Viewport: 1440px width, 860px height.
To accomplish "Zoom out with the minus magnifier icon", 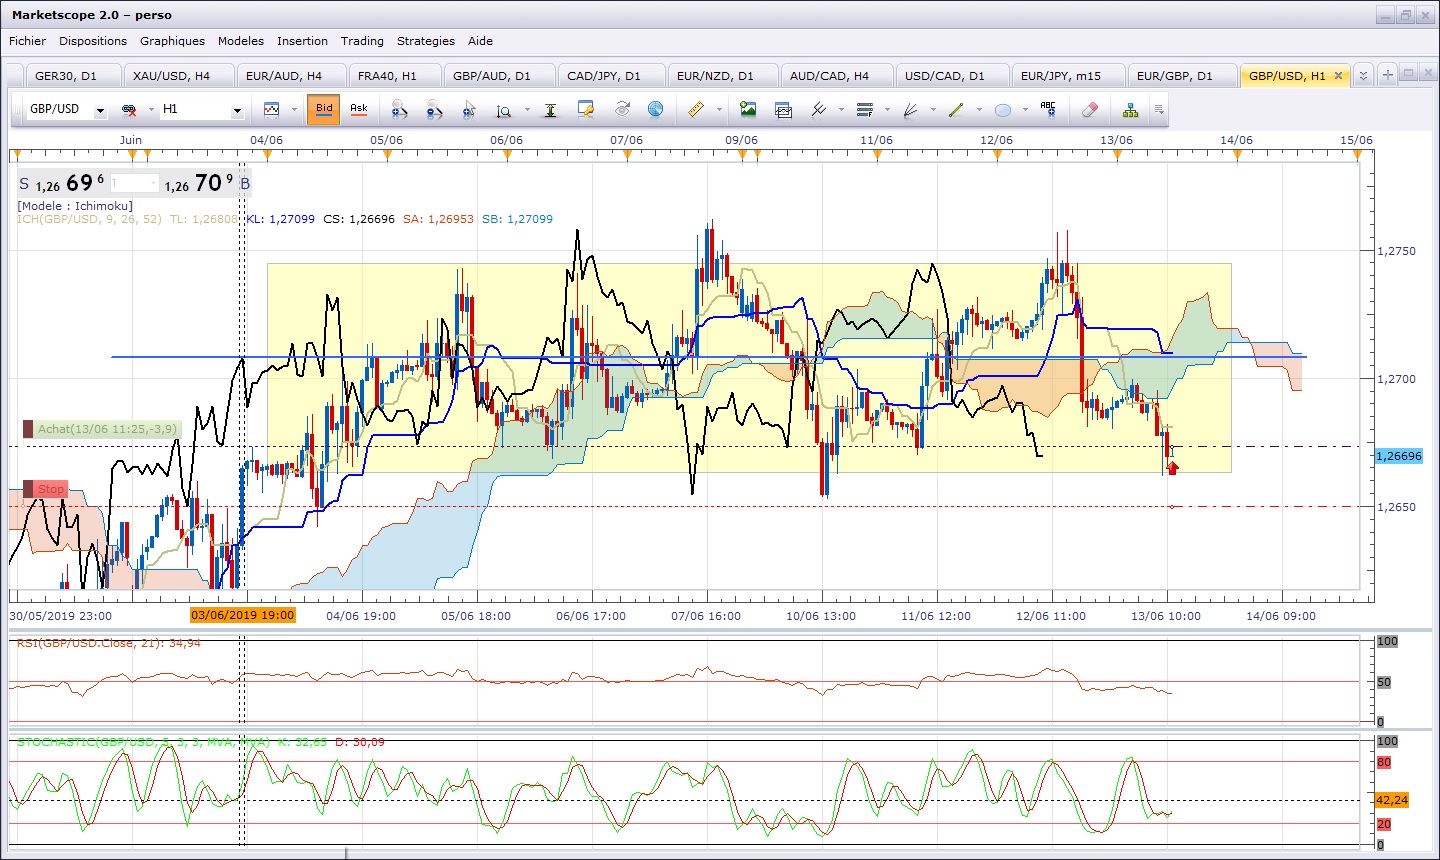I will [434, 109].
